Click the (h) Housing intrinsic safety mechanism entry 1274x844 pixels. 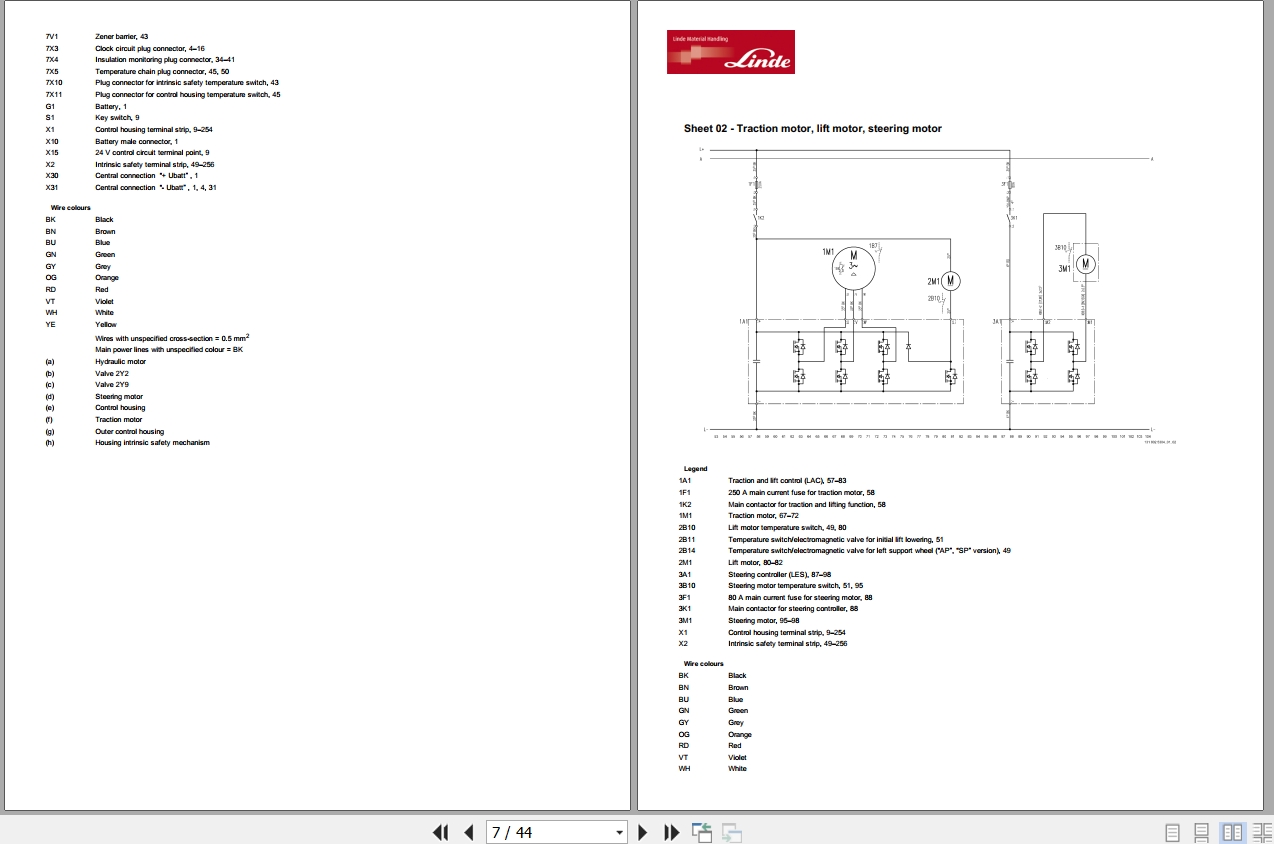(127, 443)
